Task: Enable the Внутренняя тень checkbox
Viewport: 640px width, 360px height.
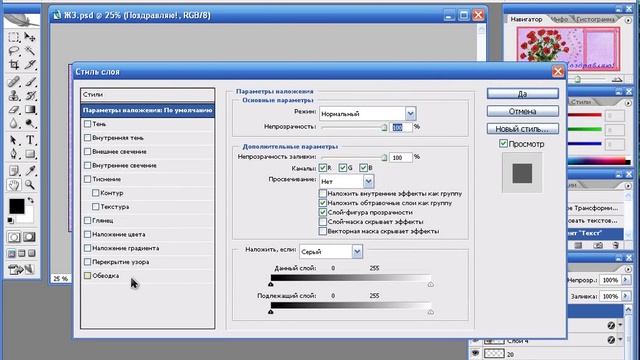Action: click(87, 138)
